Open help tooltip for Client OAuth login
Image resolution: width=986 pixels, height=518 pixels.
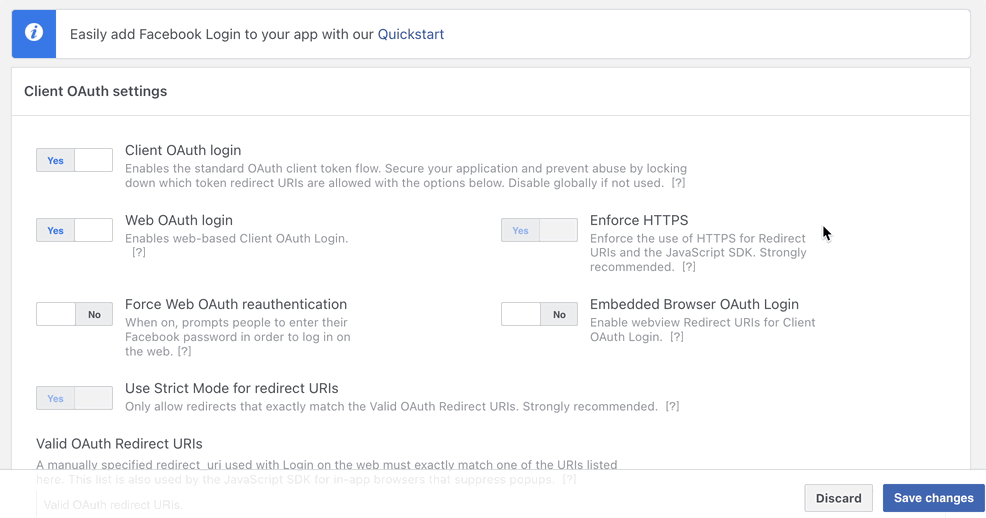[678, 183]
